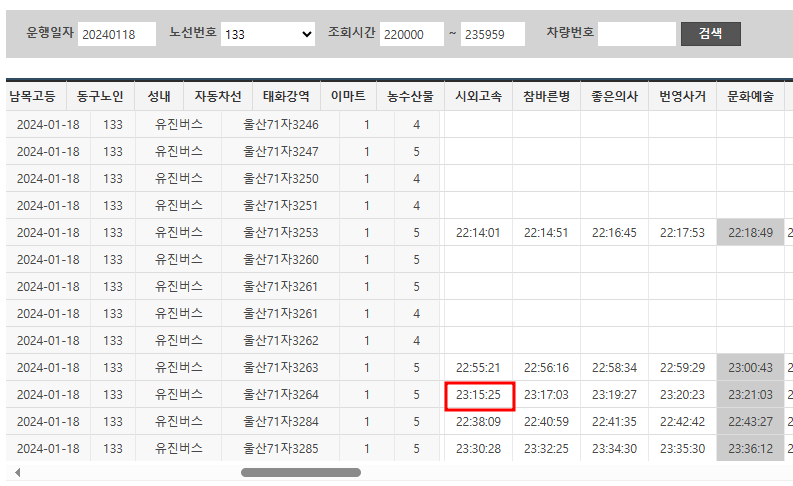Screen dimensions: 793x486
Task: Click the start time field showing 220000
Action: 411,34
